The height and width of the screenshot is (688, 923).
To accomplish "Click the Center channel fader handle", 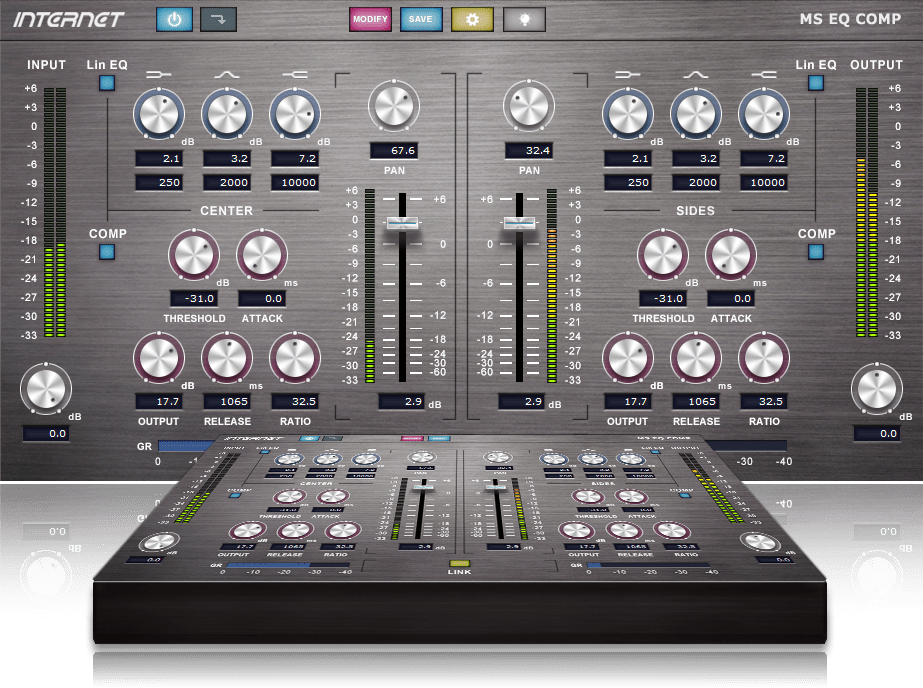I will click(403, 223).
